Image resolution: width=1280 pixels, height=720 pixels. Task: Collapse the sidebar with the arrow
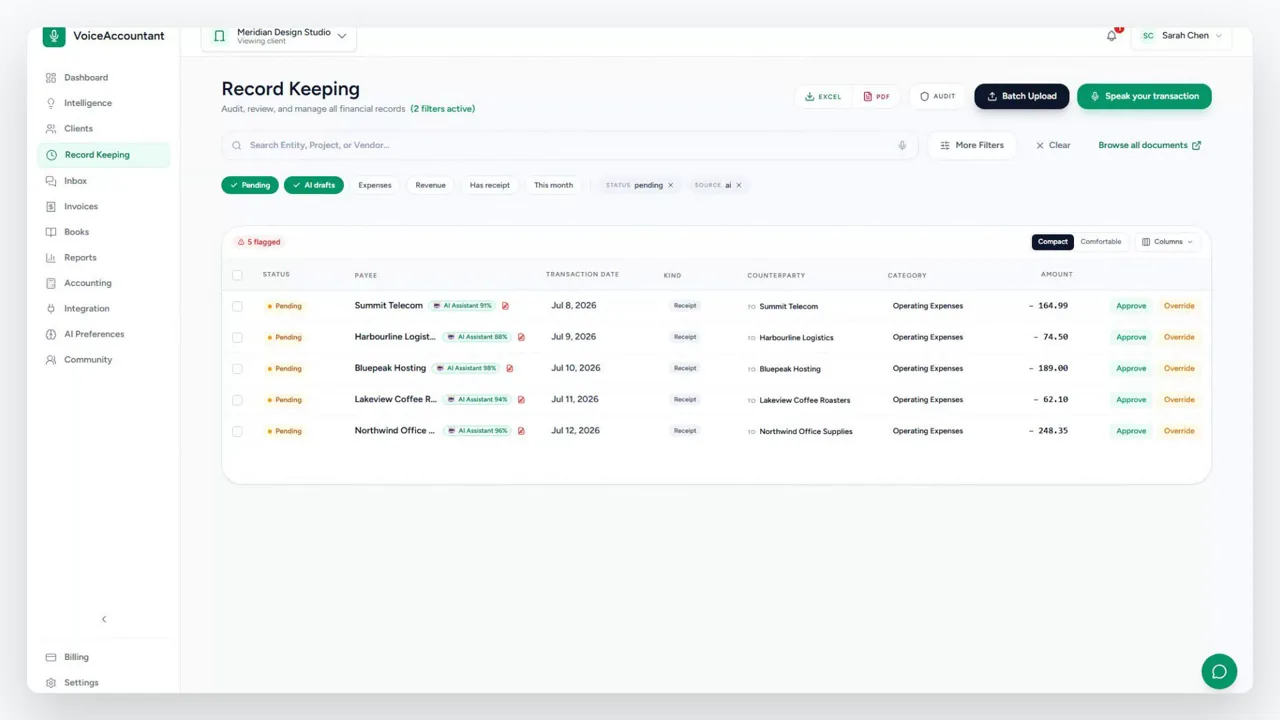coord(104,619)
